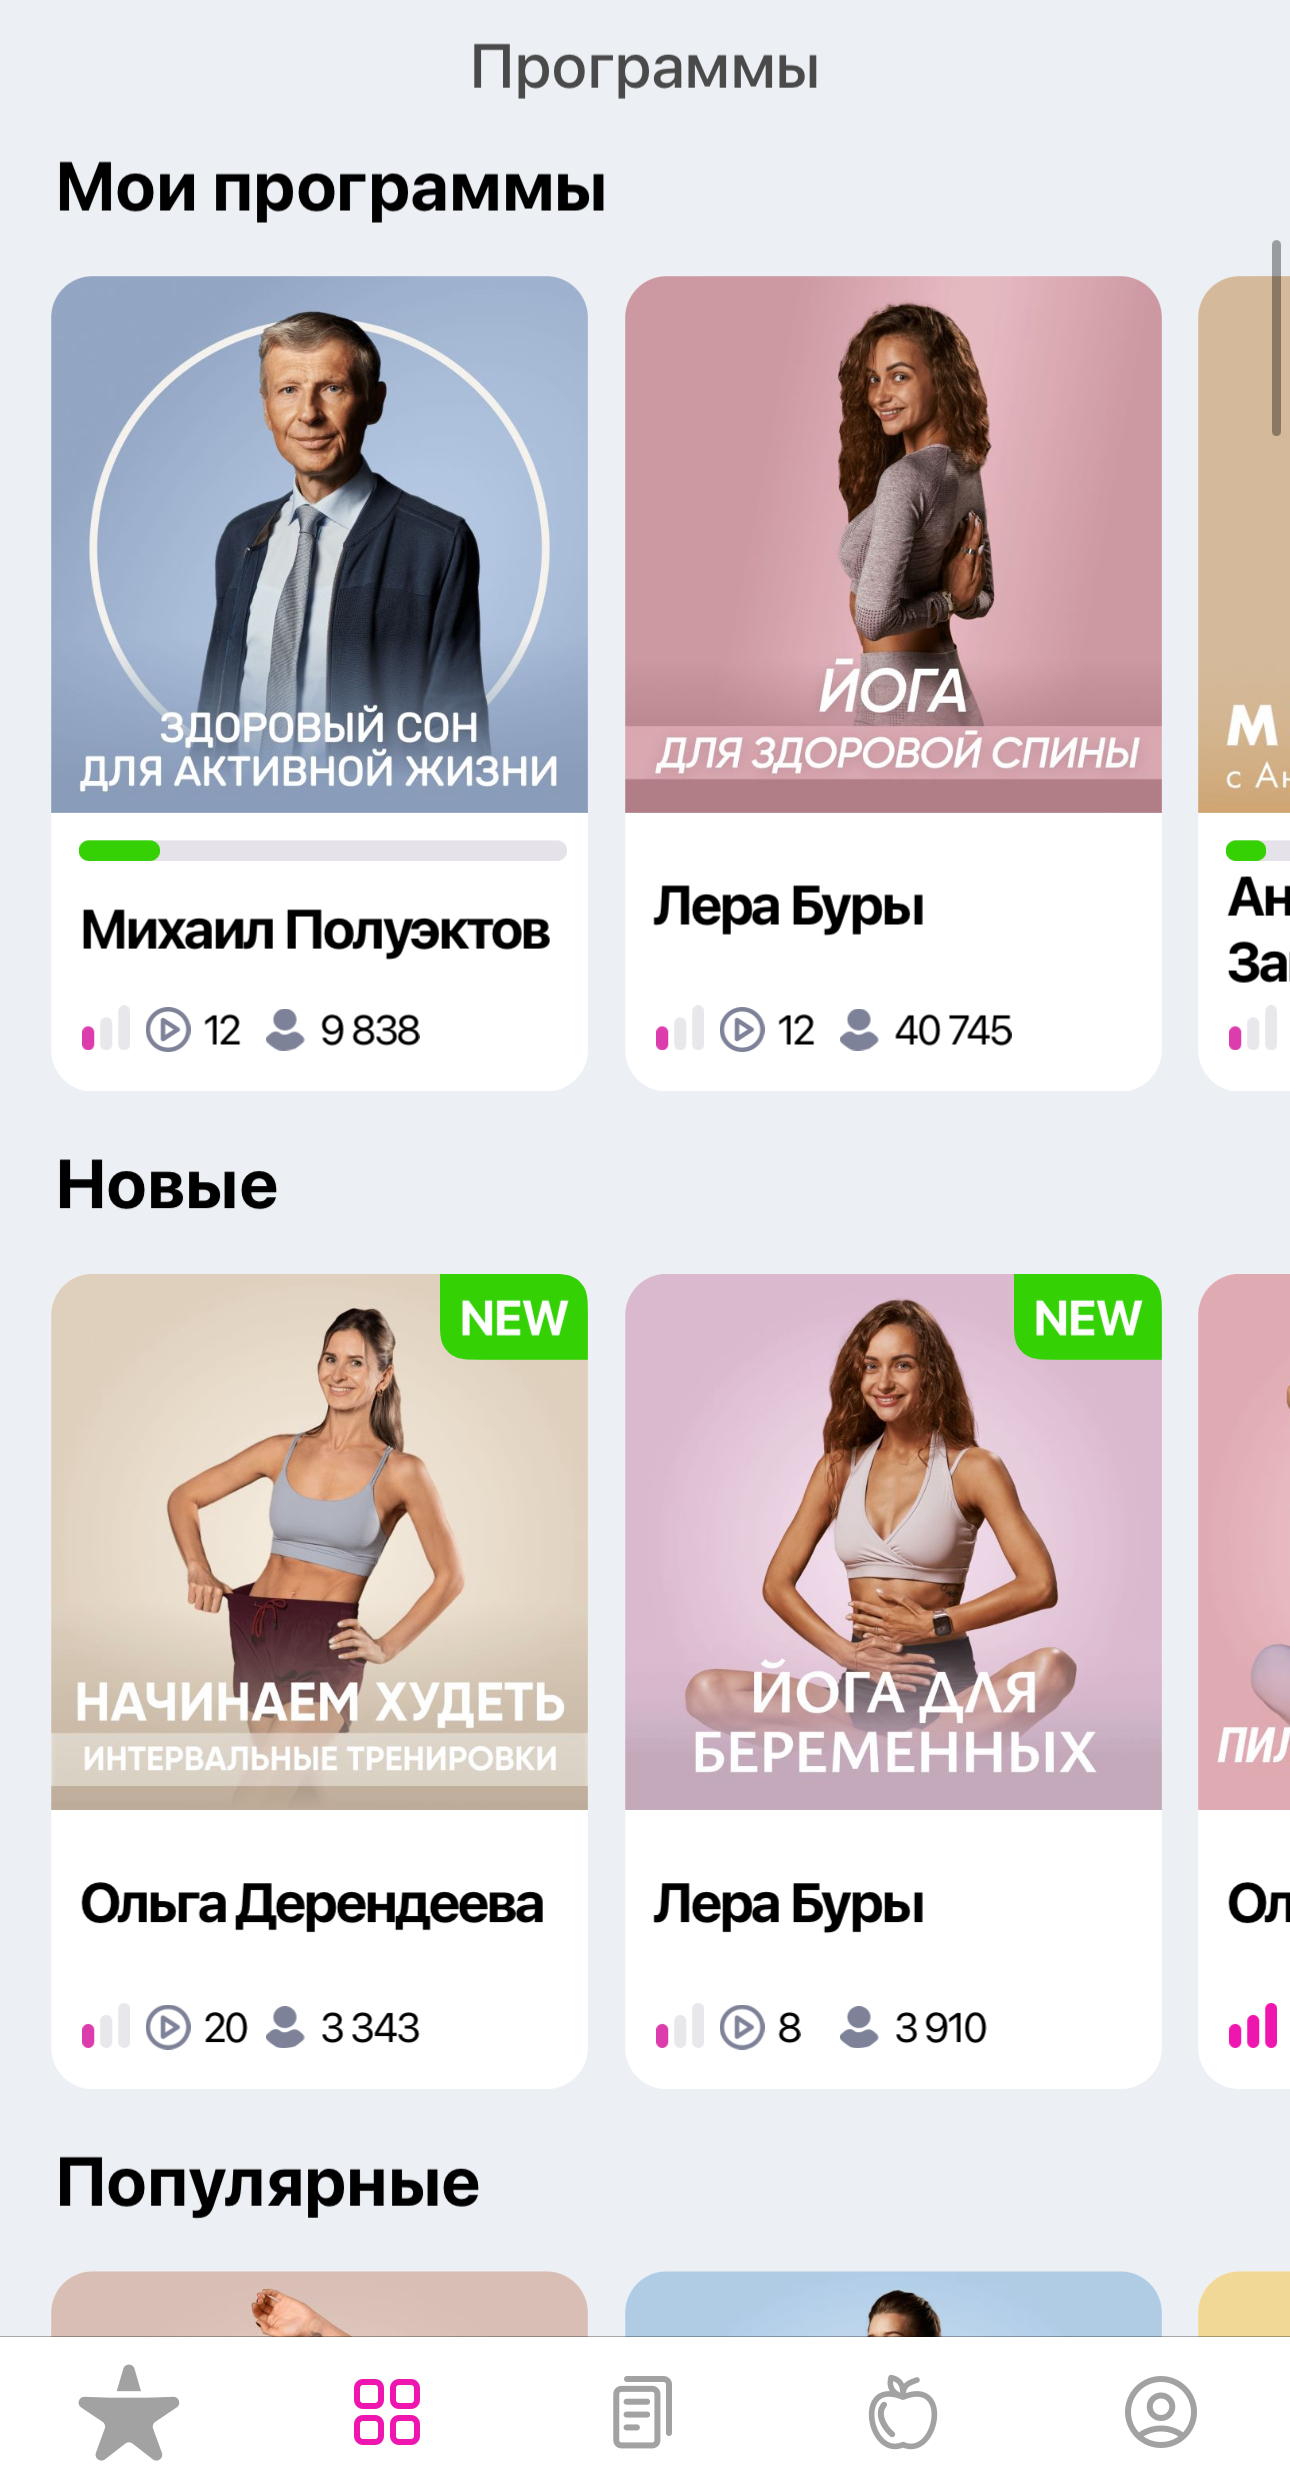This screenshot has height=2484, width=1290.
Task: Click the vertical scrollbar at right edge
Action: 1276,338
